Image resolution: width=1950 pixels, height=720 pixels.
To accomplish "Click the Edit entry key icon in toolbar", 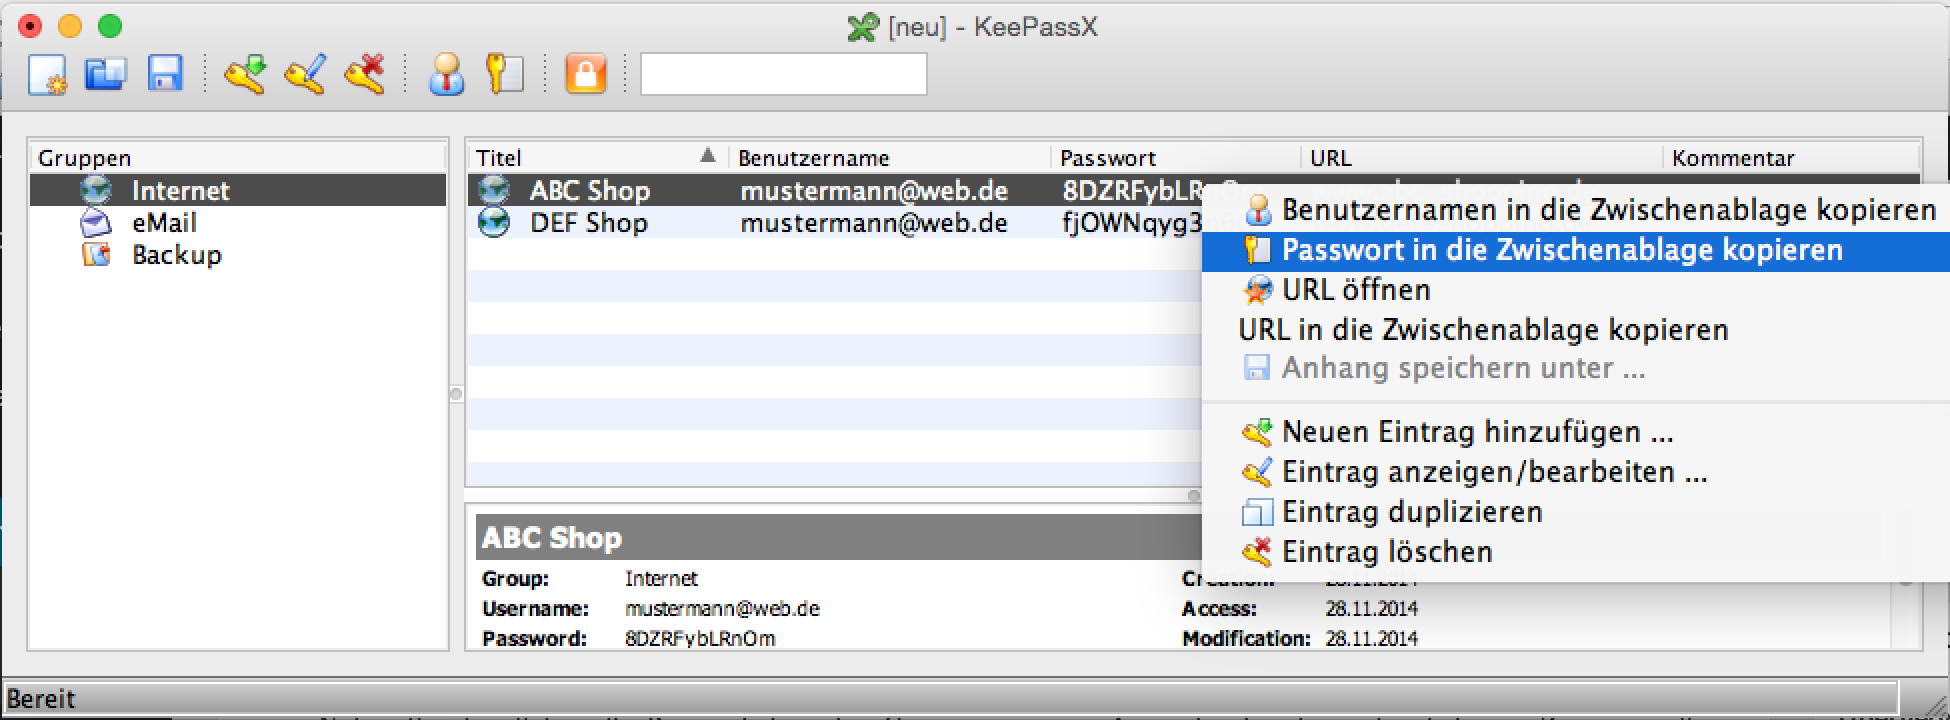I will 305,74.
